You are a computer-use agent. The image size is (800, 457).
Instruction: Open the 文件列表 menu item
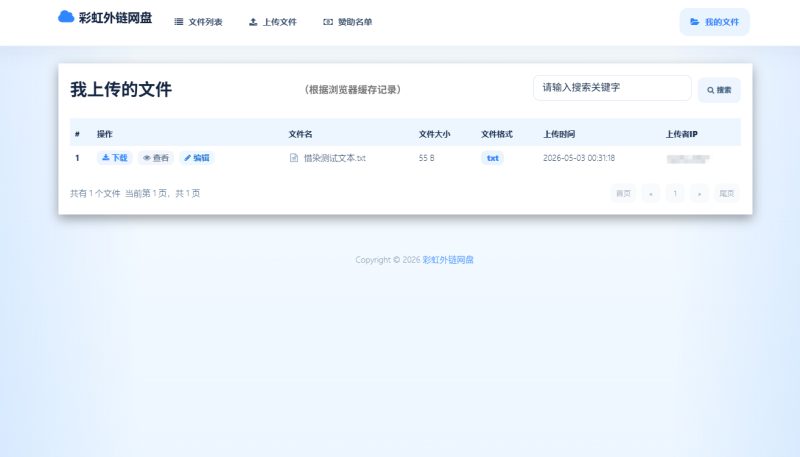point(198,22)
